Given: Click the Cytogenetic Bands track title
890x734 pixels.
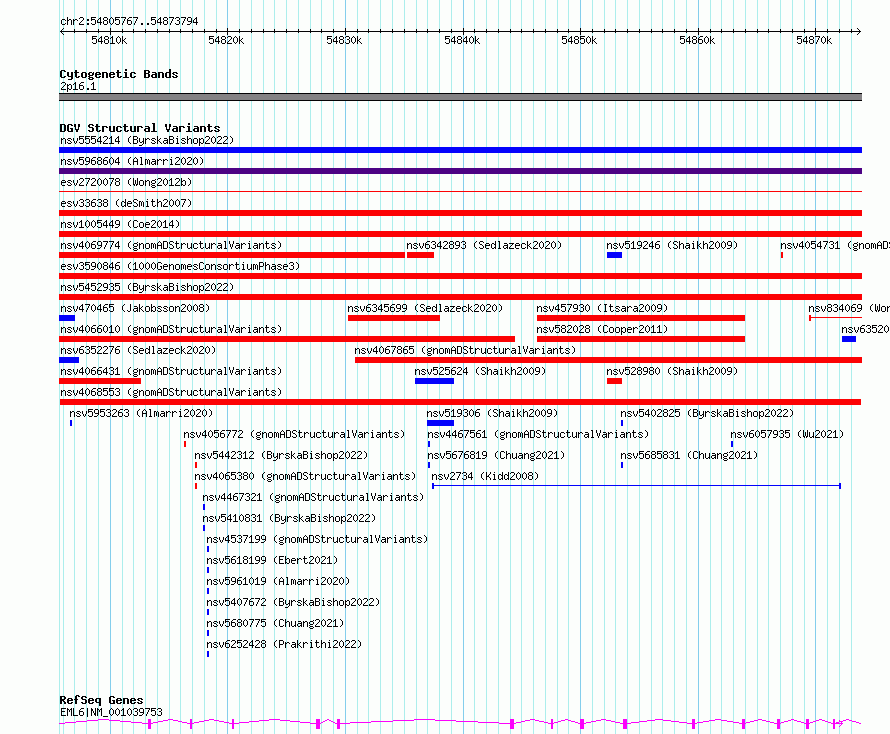Looking at the screenshot, I should 119,74.
